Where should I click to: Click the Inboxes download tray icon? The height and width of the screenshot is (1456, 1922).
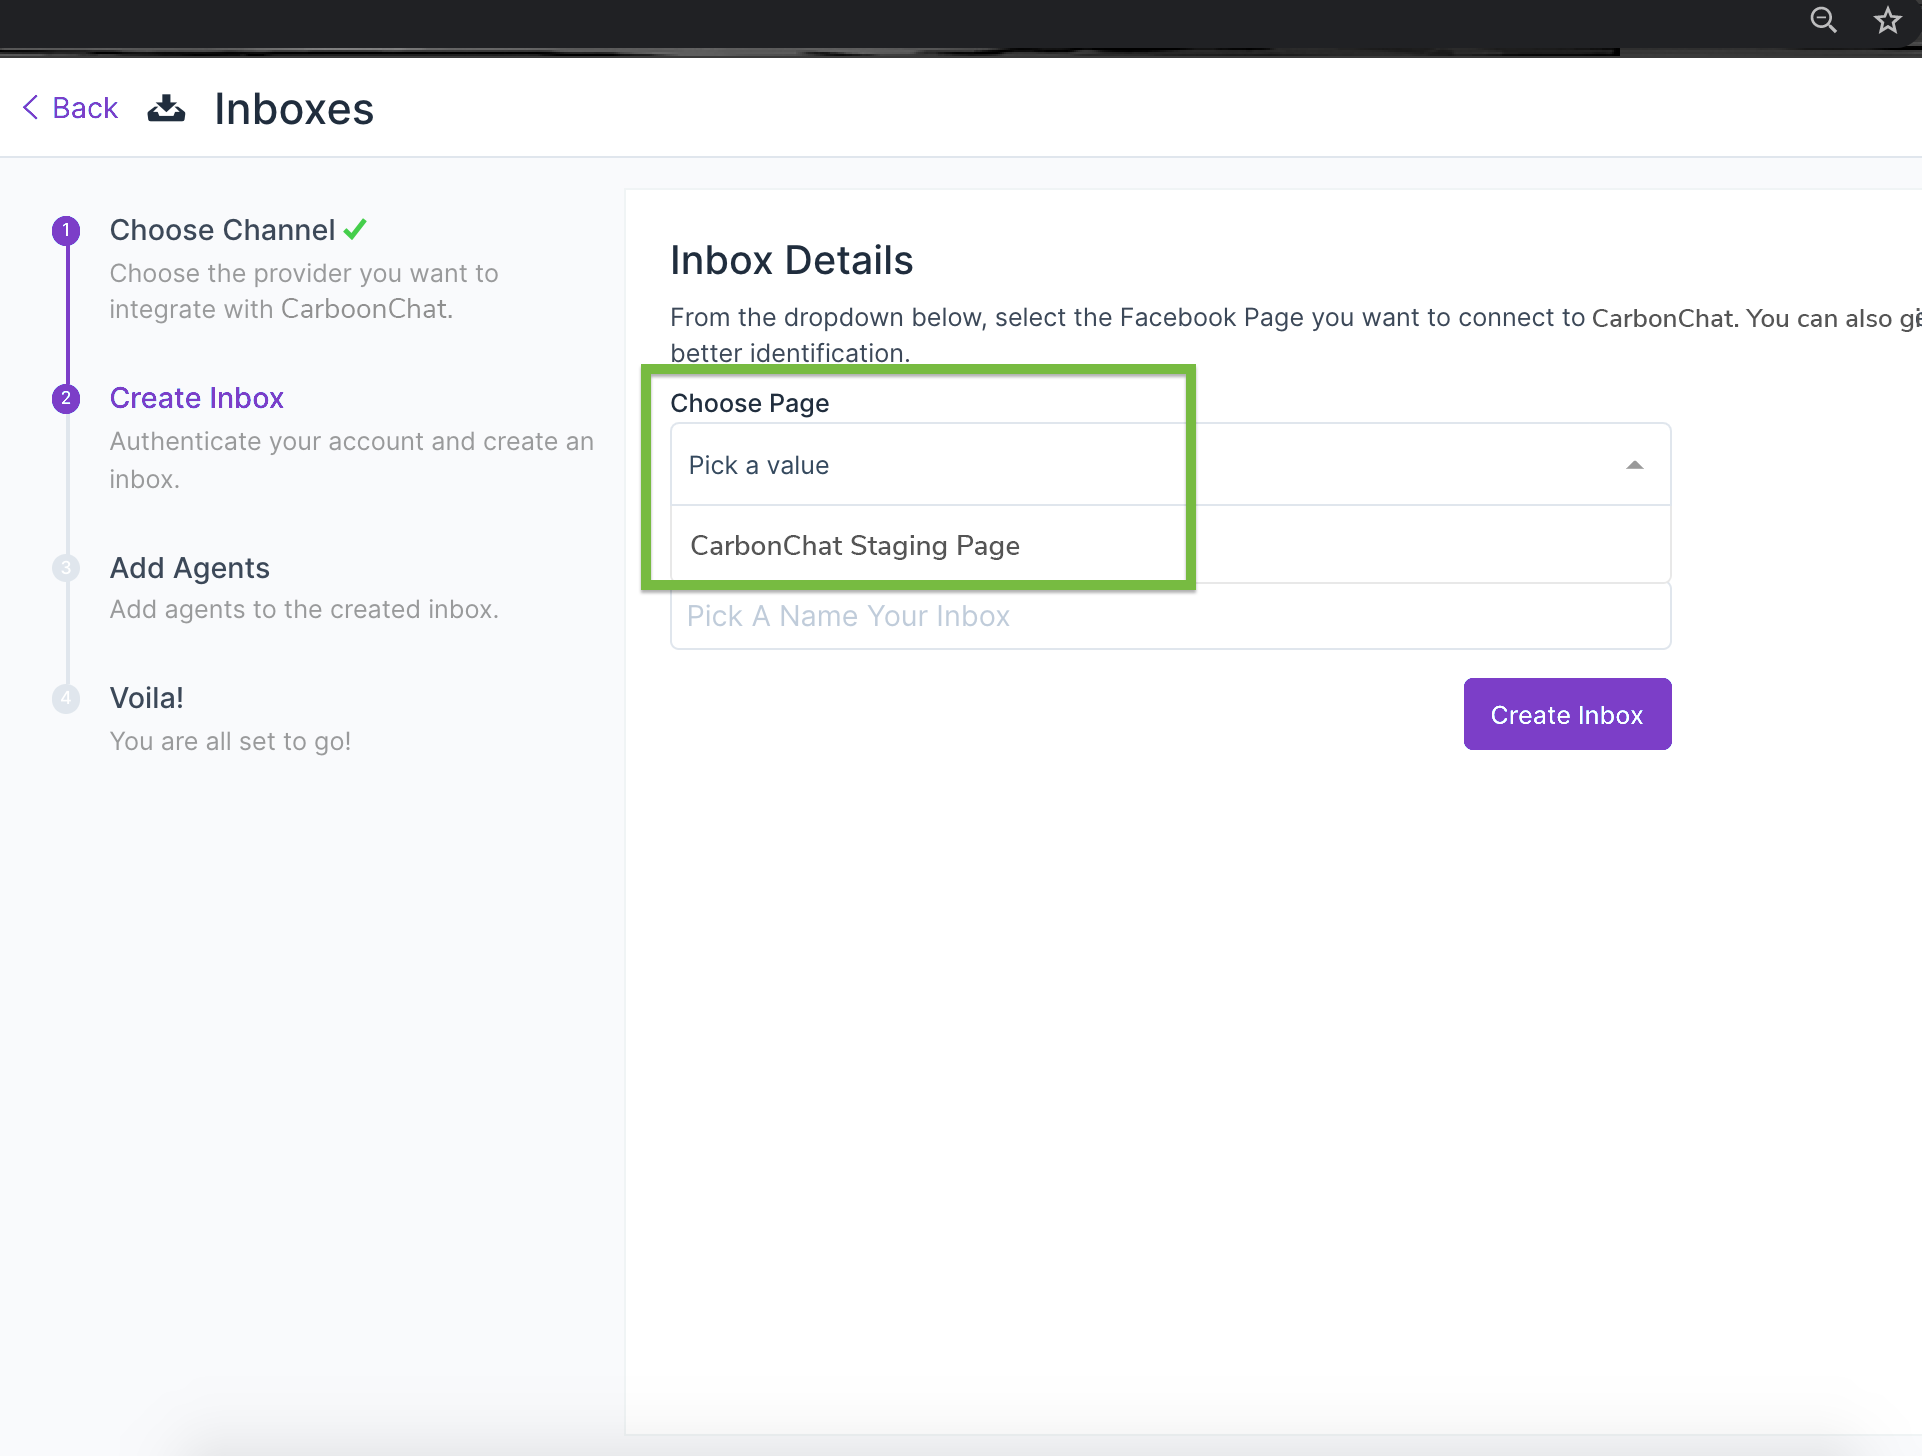click(x=166, y=108)
